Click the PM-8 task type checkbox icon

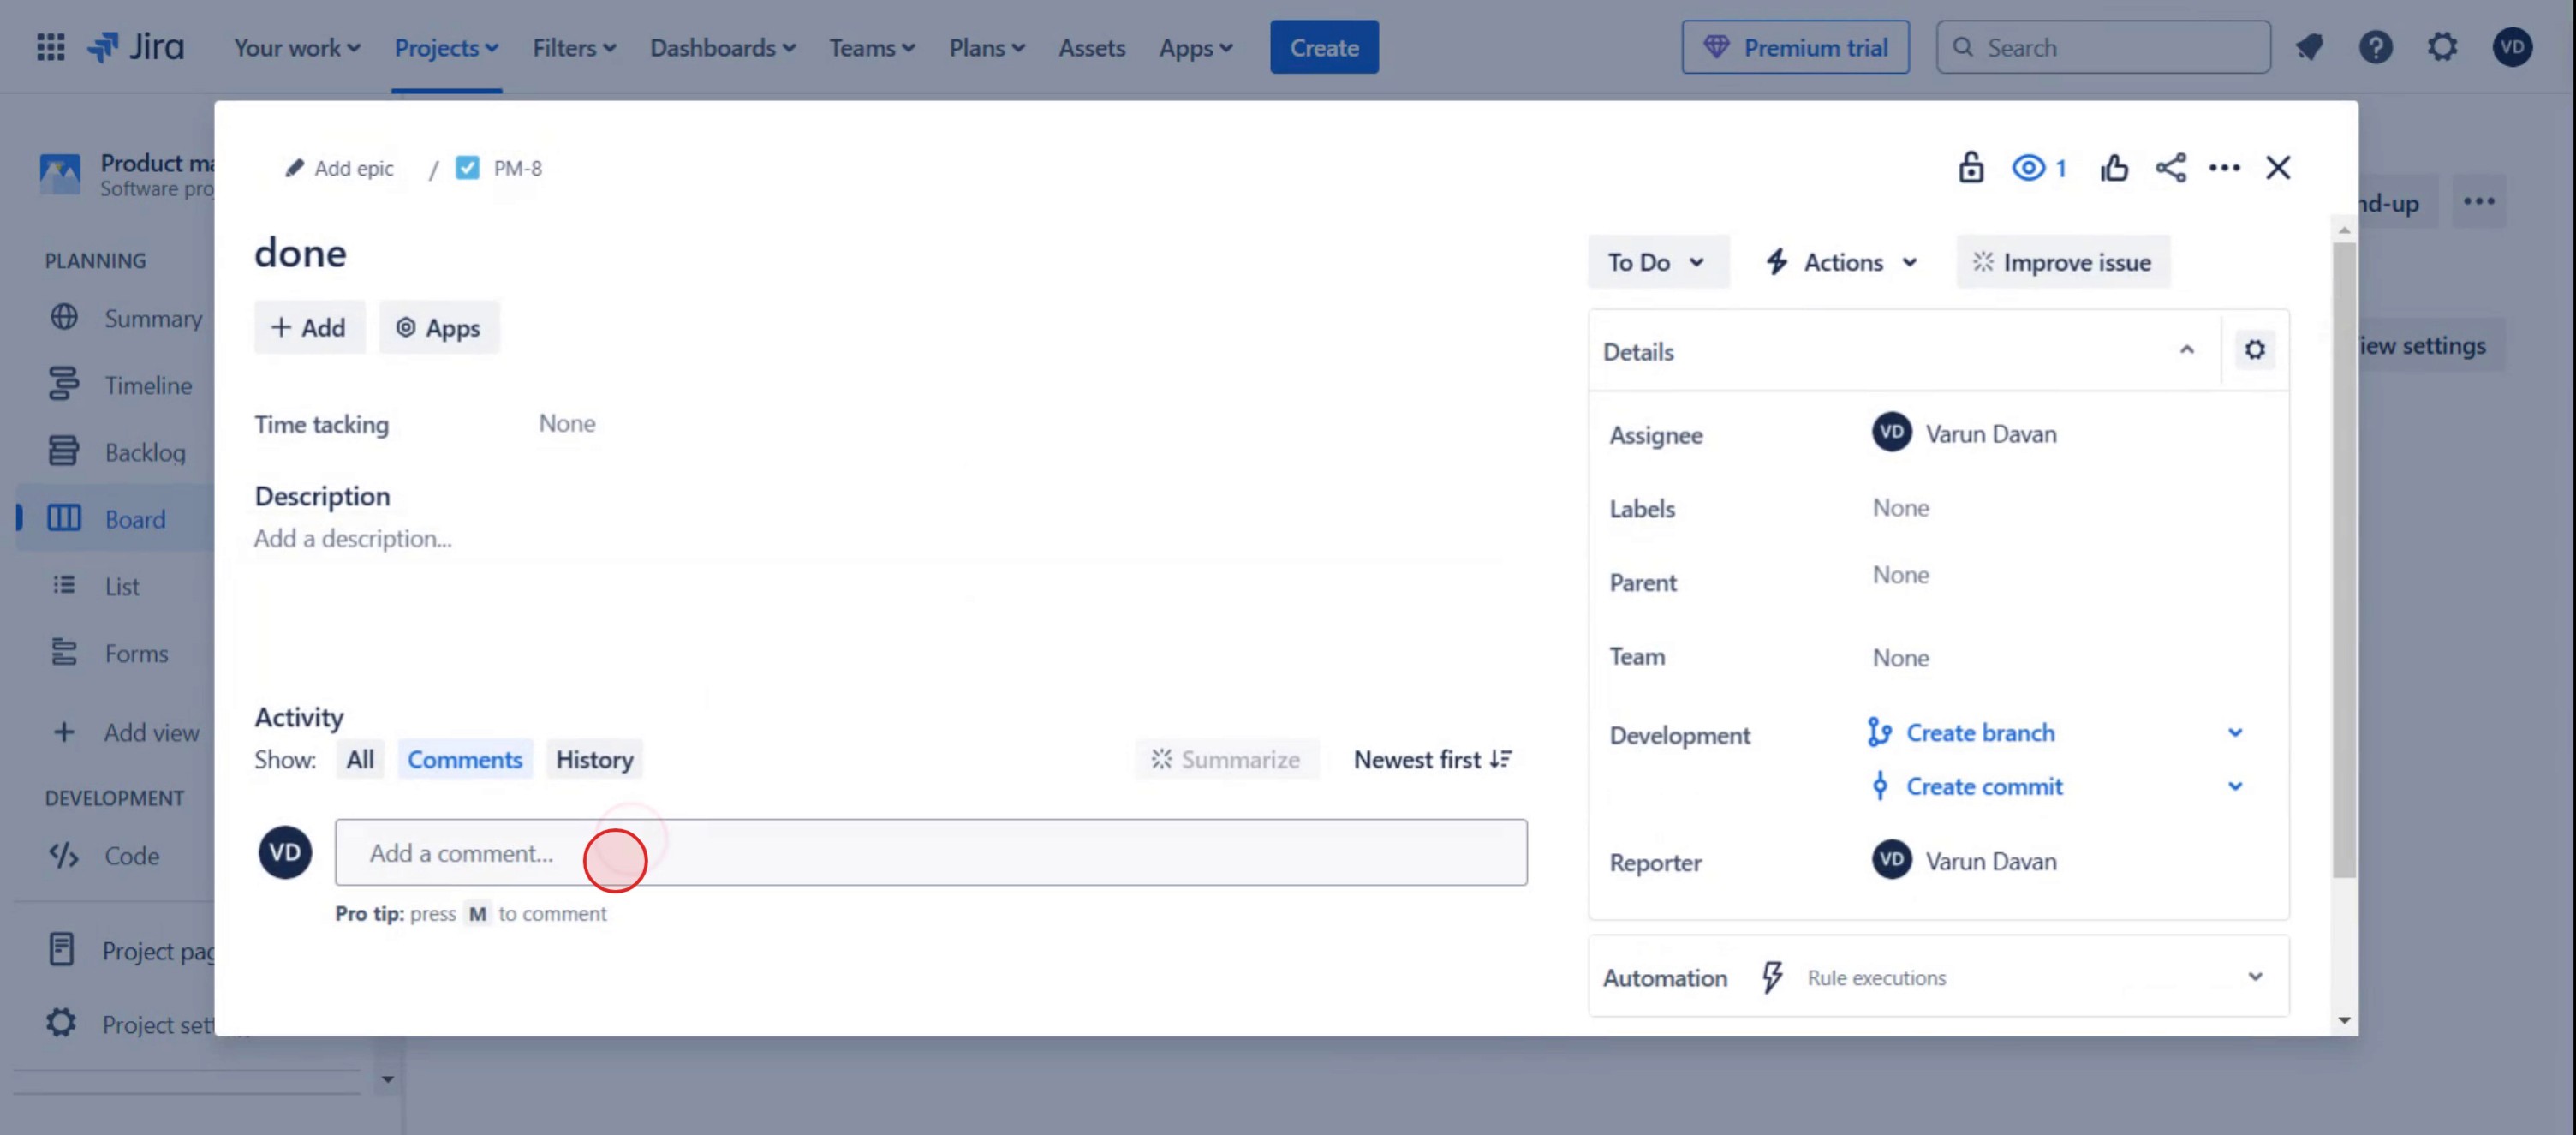point(467,168)
